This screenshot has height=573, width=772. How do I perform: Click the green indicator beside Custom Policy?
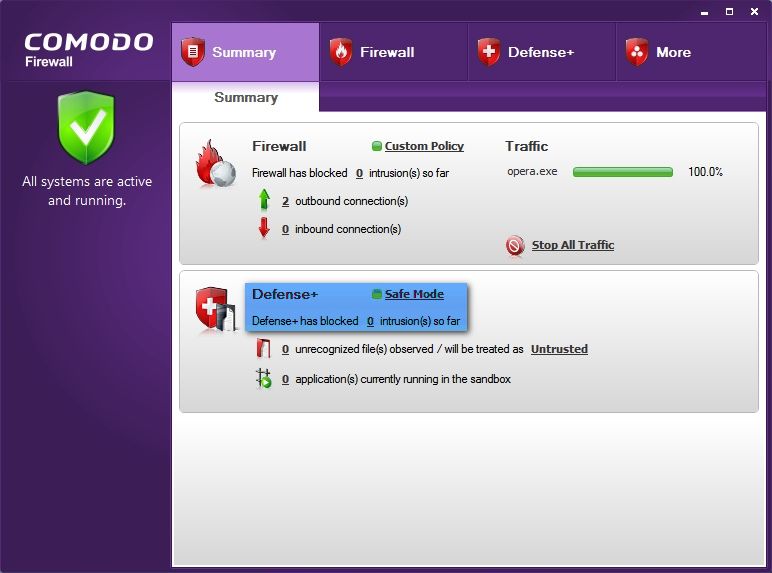tap(377, 146)
